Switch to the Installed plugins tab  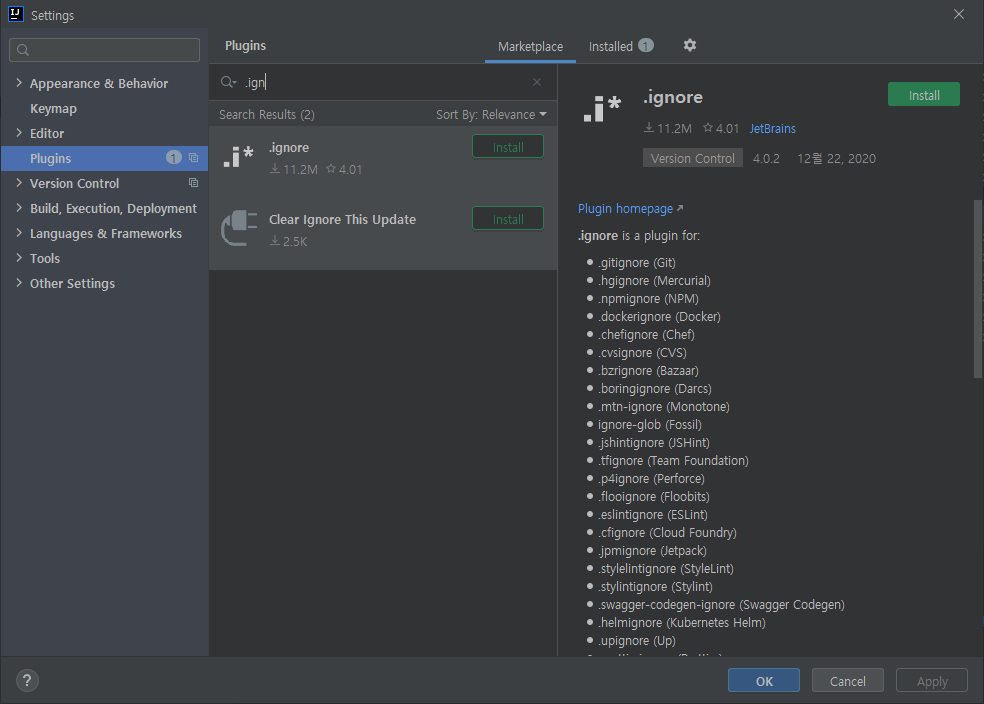(611, 46)
